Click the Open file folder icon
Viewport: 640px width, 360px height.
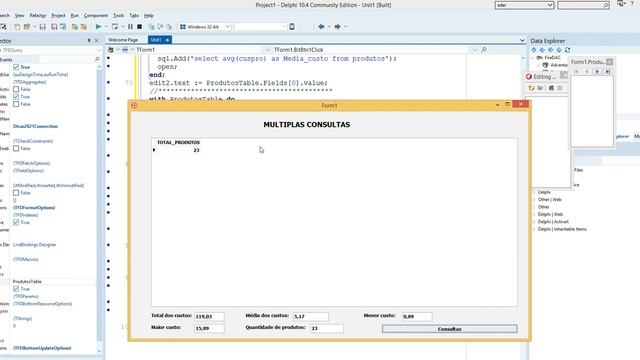pos(27,27)
